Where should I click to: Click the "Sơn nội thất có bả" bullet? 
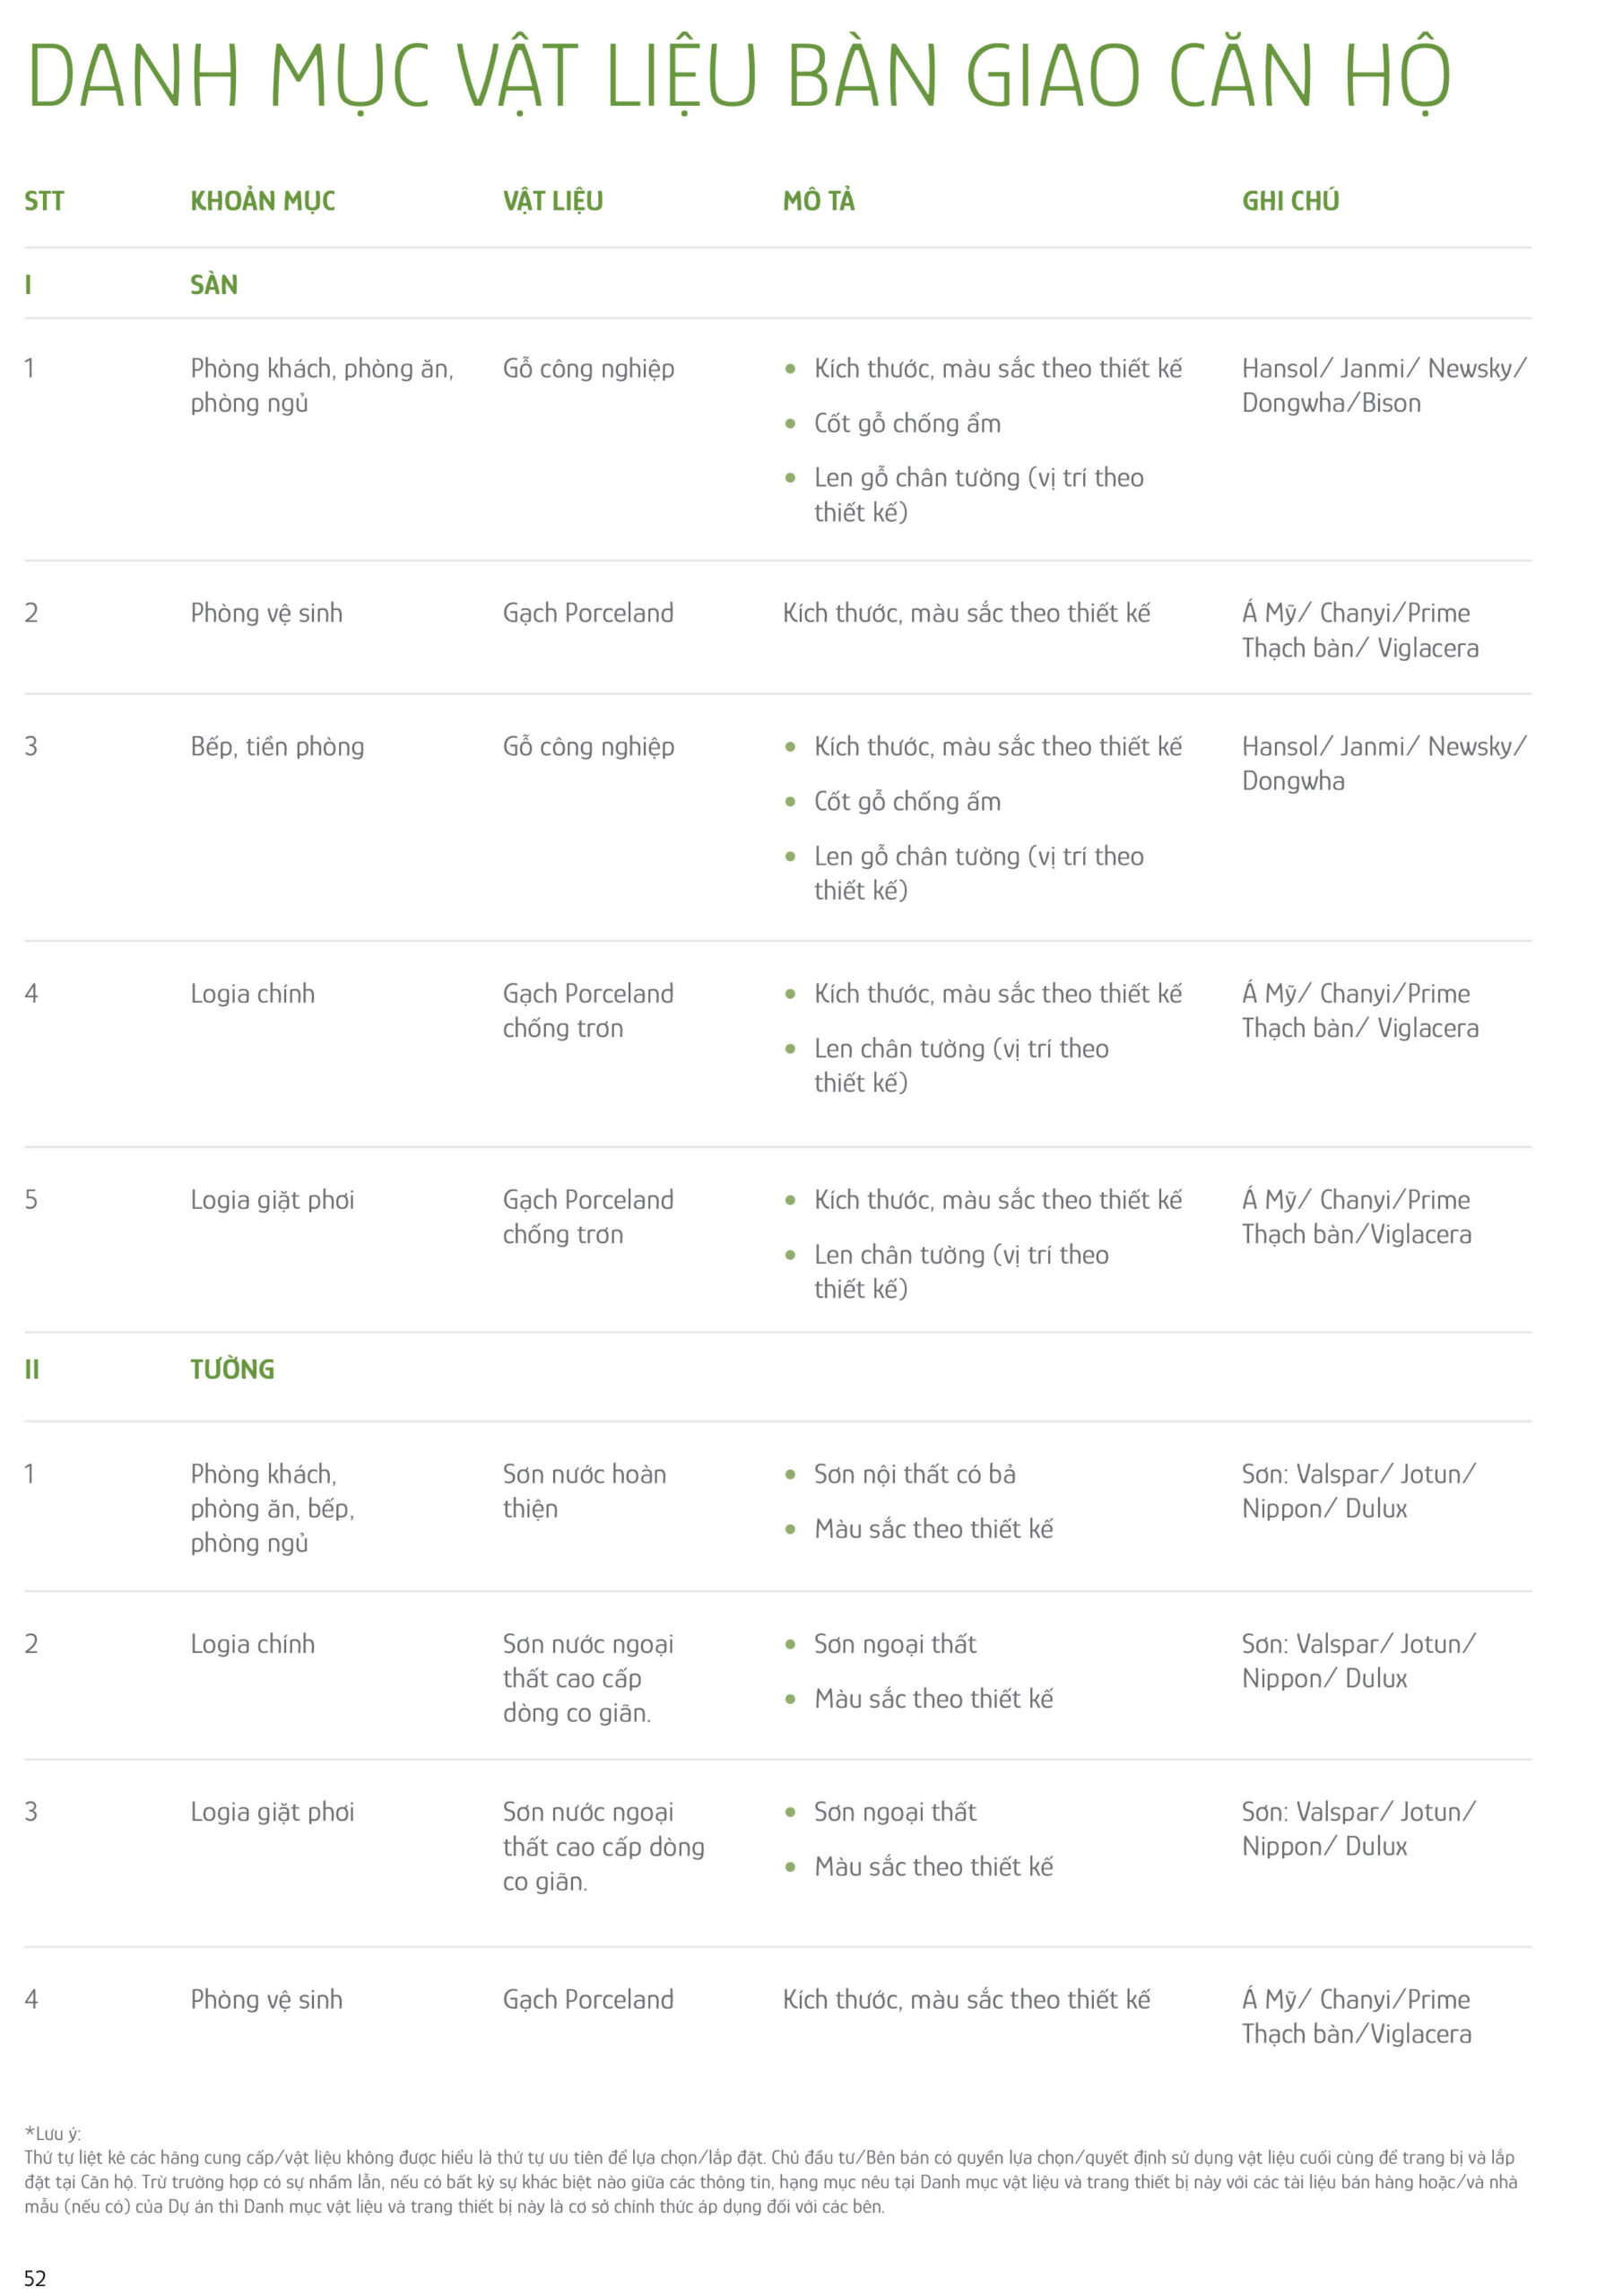click(x=914, y=1474)
